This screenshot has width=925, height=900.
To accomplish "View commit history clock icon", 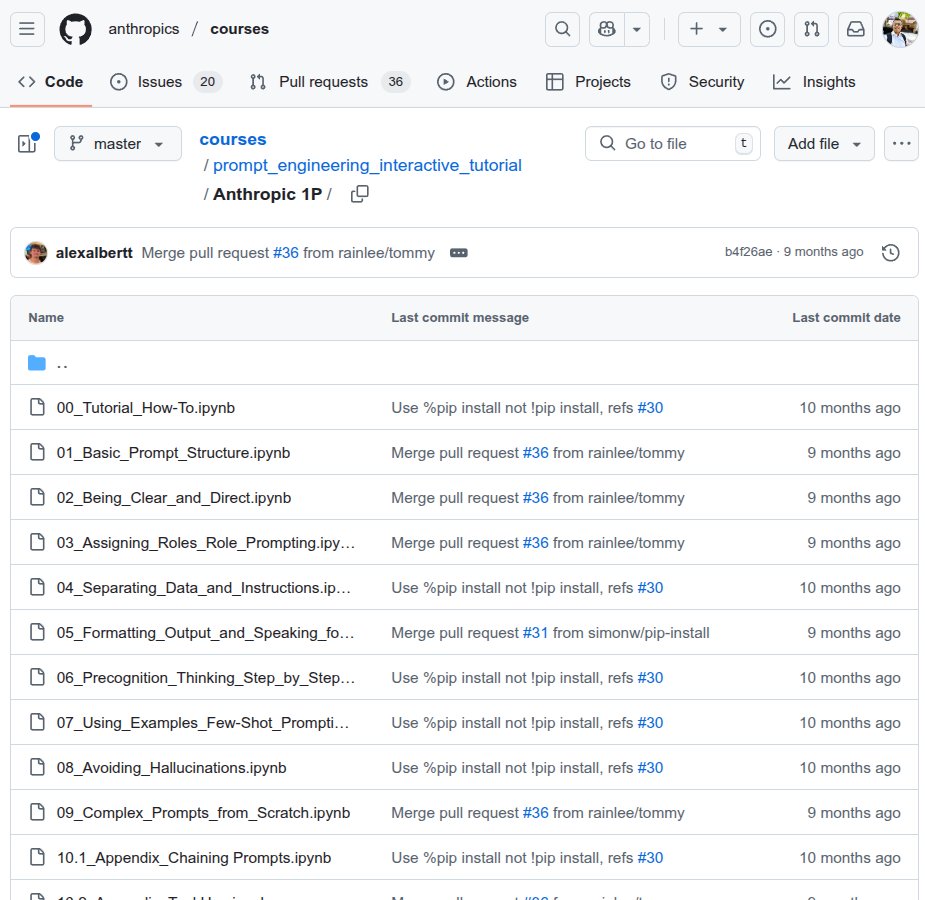I will click(890, 252).
